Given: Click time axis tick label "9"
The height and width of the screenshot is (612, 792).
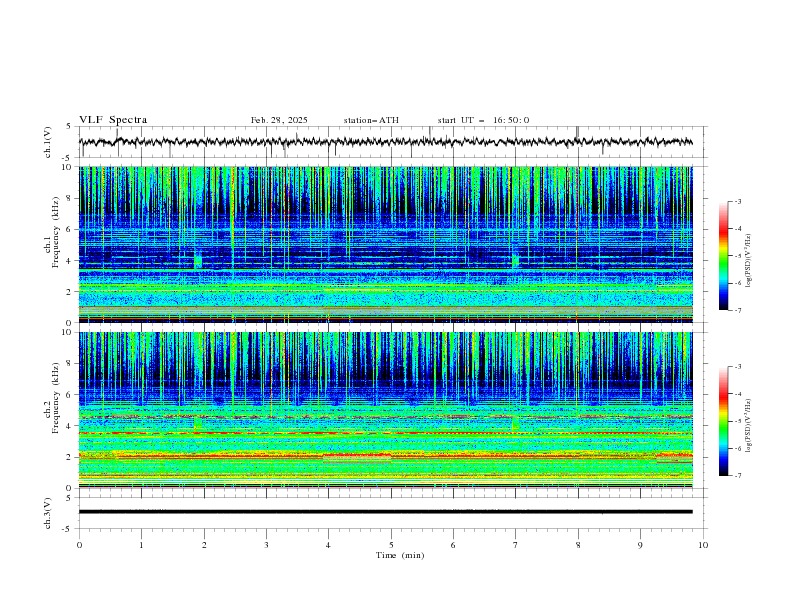Looking at the screenshot, I should pyautogui.click(x=640, y=545).
